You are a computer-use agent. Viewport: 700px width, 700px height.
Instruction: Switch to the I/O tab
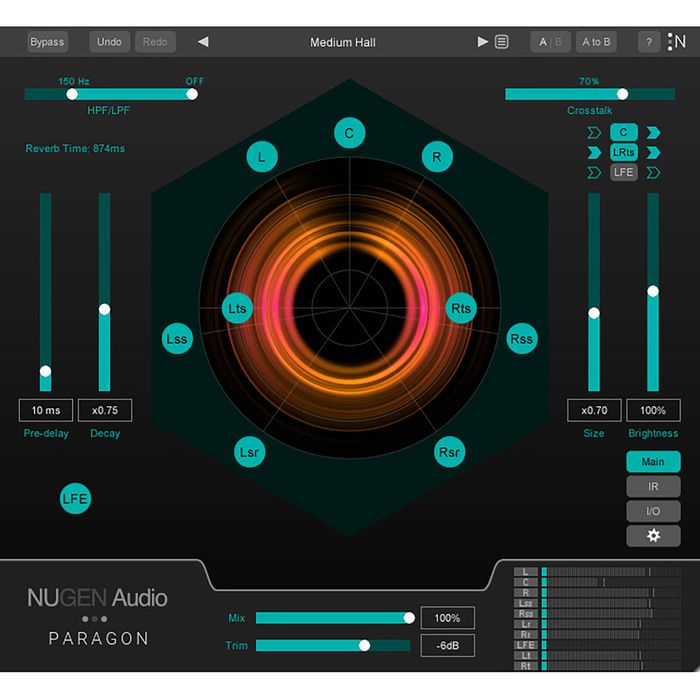point(653,511)
